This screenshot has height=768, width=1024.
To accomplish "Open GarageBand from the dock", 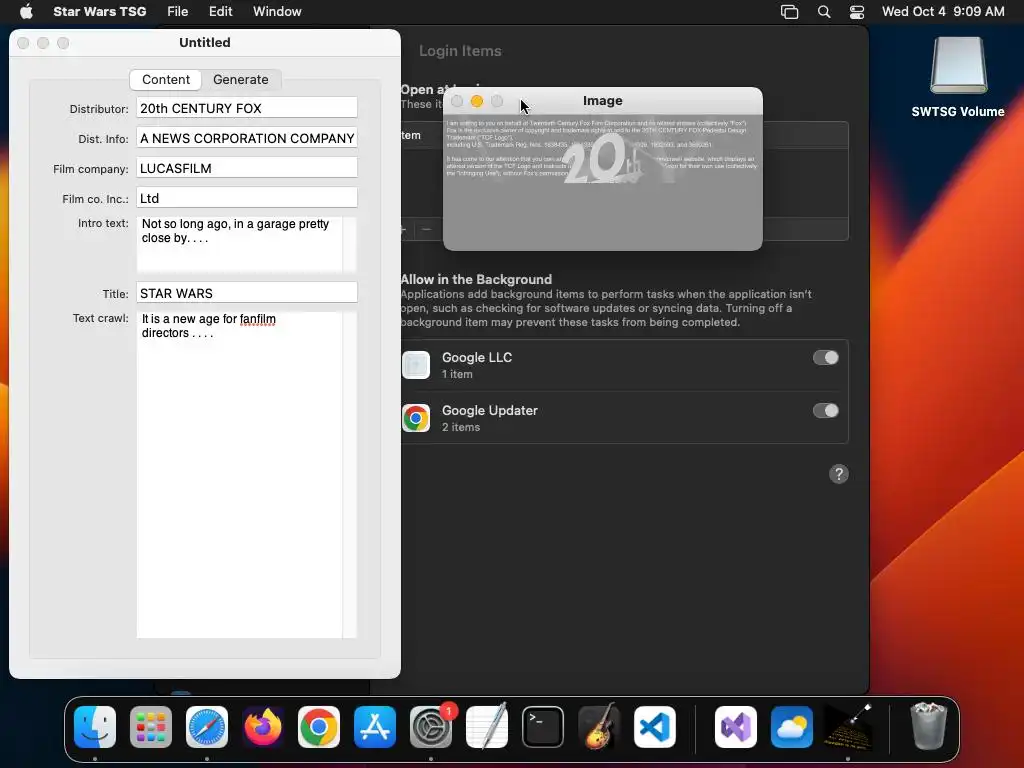I will coord(599,727).
